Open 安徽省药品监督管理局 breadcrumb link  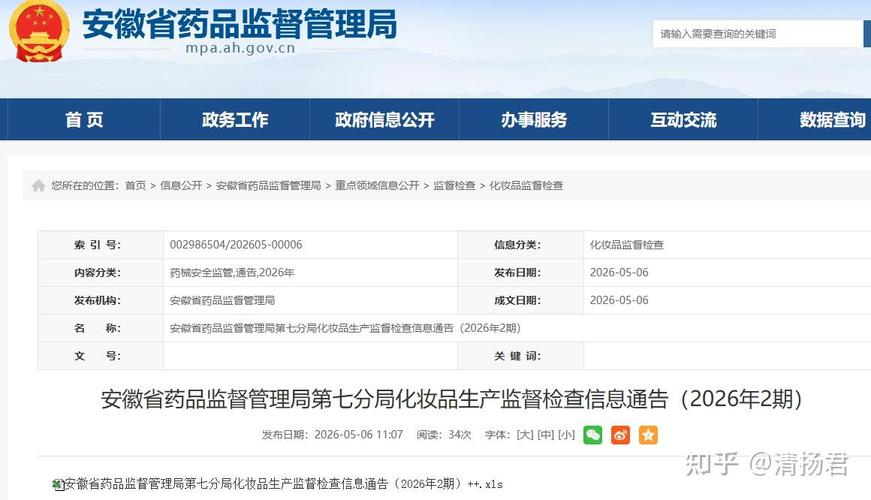pyautogui.click(x=268, y=186)
